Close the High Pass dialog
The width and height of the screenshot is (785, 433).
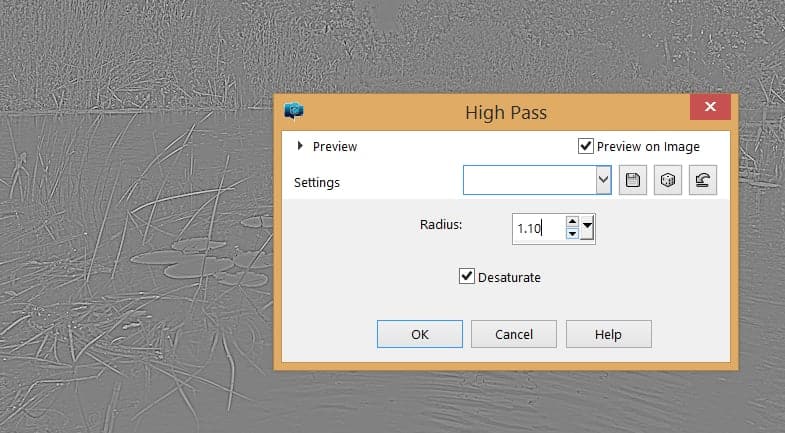[710, 108]
